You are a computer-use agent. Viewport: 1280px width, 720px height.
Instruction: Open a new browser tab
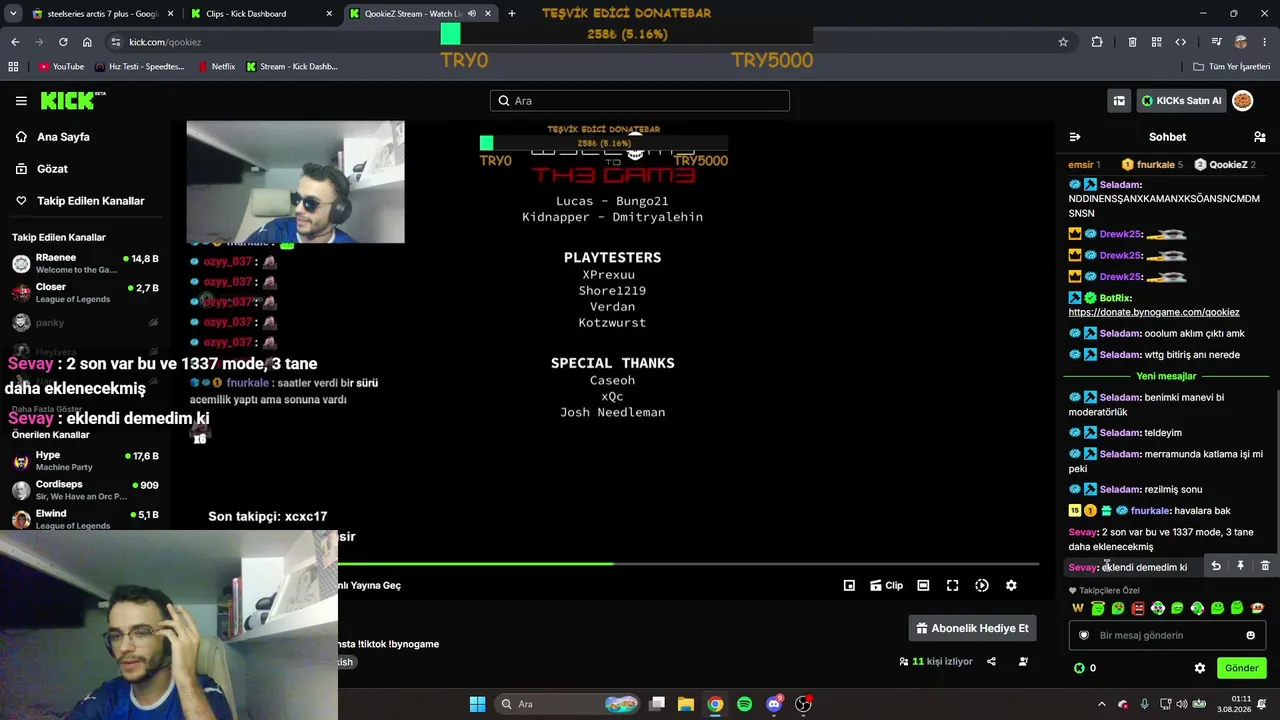[x=512, y=14]
